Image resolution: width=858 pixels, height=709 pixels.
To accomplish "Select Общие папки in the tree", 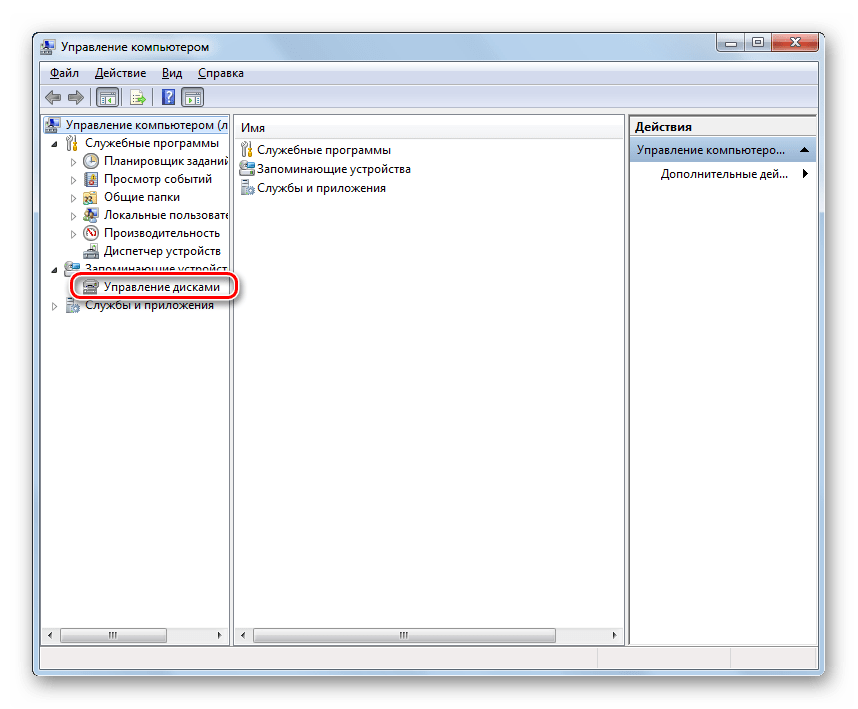I will [141, 197].
